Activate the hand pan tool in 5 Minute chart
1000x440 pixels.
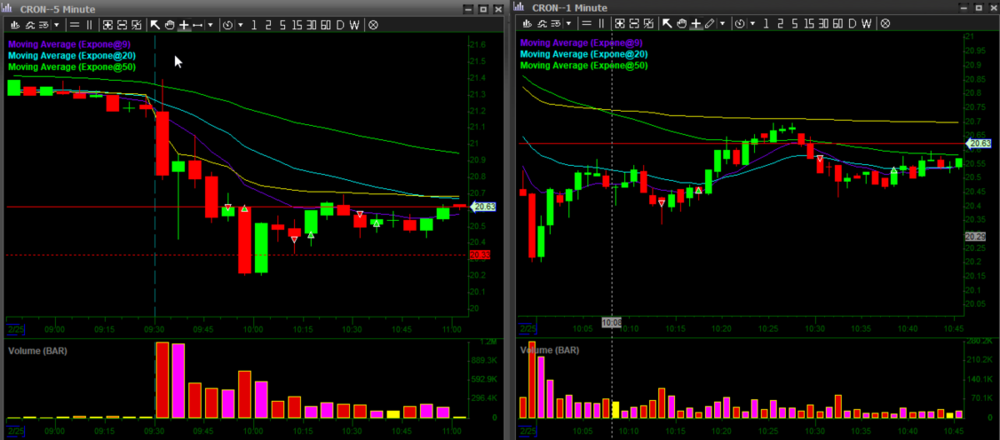pyautogui.click(x=169, y=23)
